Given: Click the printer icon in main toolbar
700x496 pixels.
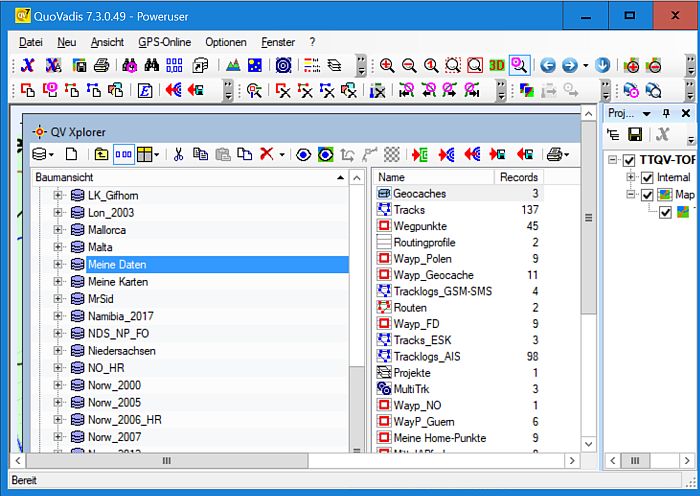Looking at the screenshot, I should (x=101, y=66).
